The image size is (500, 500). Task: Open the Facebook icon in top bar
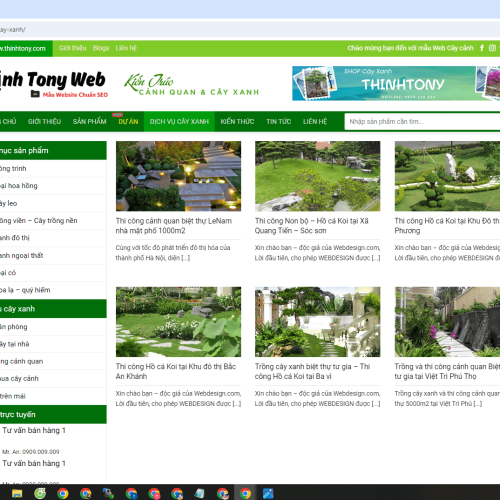482,48
